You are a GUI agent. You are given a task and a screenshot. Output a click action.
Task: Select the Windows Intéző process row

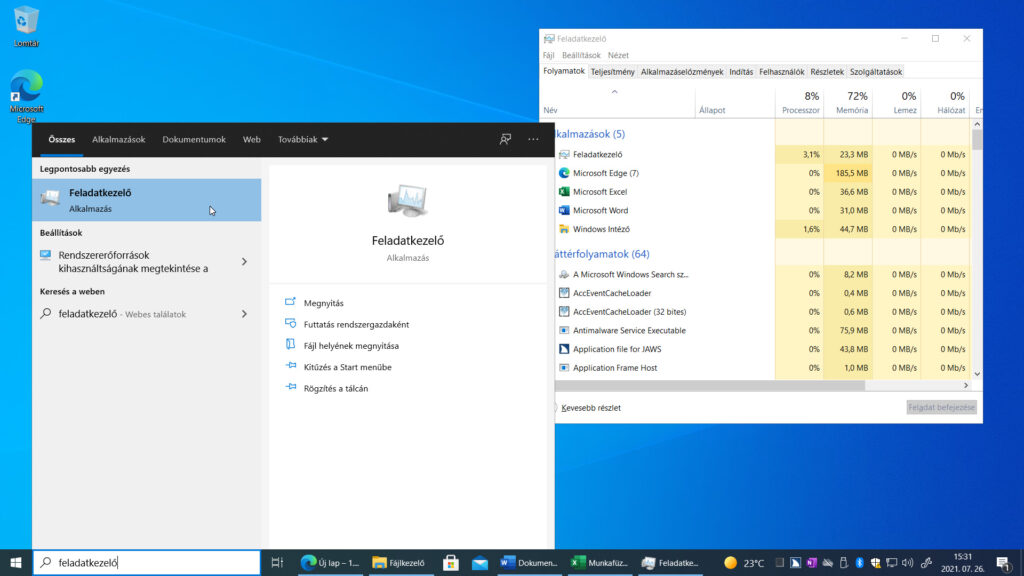click(761, 229)
